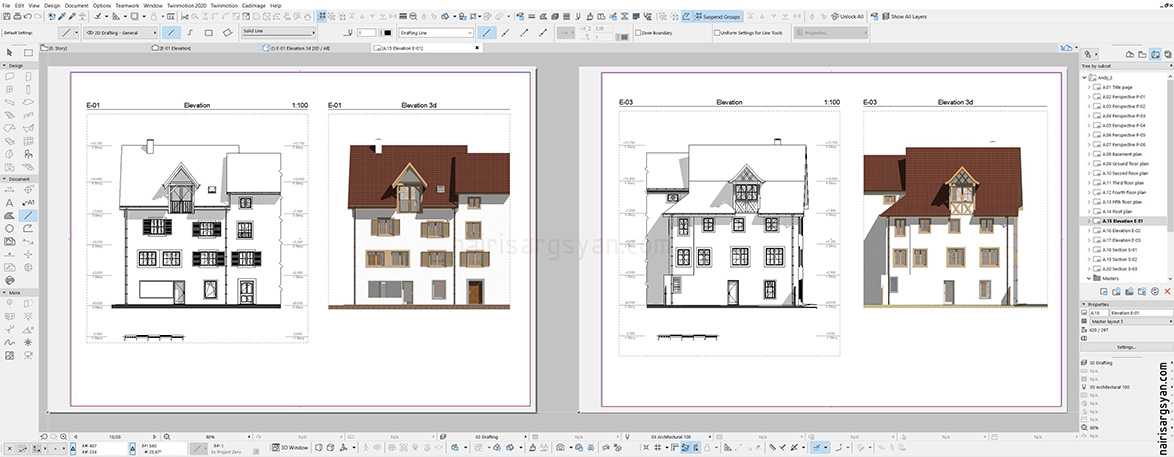Click the pen color swatch in info box

point(387,32)
